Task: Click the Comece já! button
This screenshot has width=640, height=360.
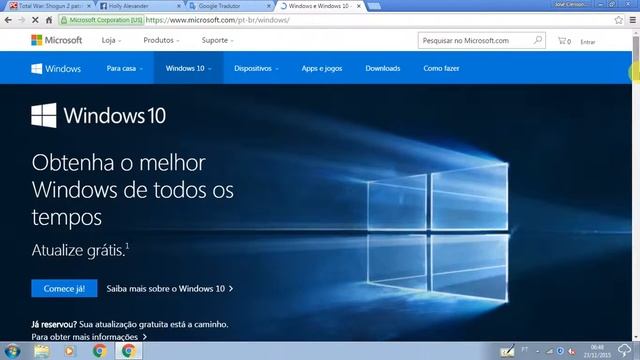Action: click(x=64, y=289)
